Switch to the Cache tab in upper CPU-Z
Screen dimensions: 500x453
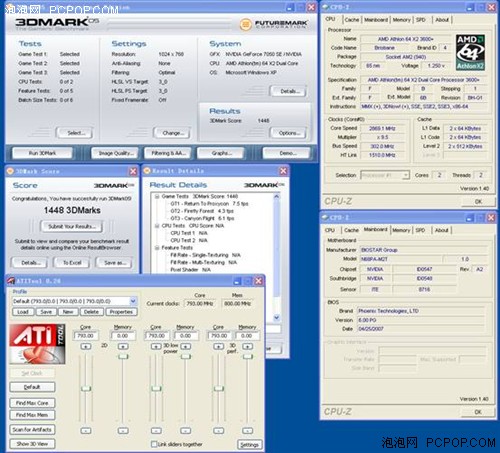(352, 20)
